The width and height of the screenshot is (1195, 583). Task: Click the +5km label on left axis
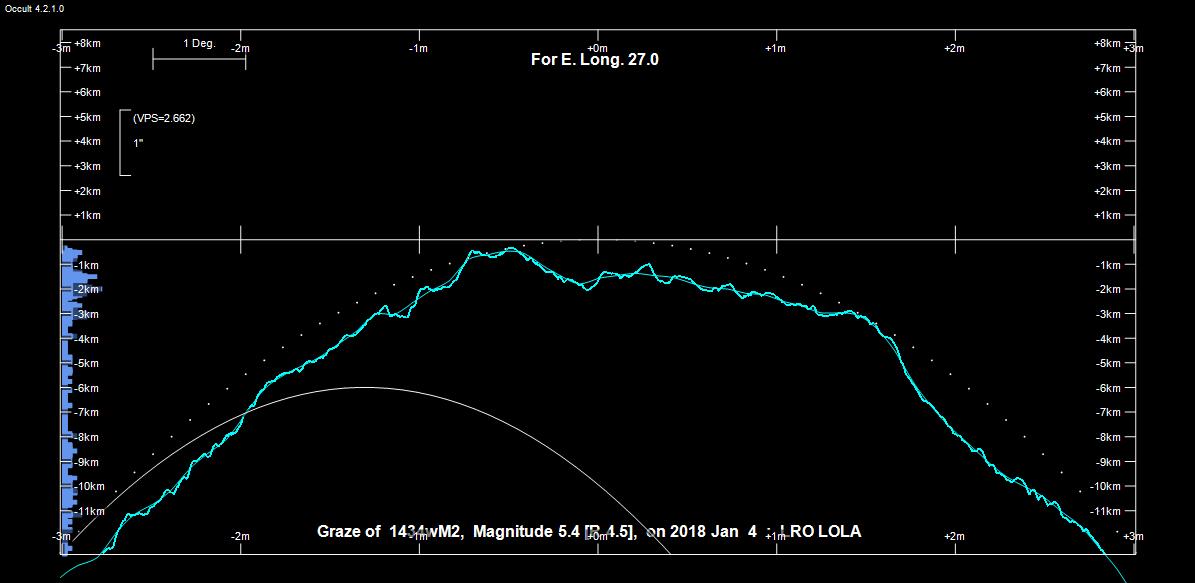point(87,117)
